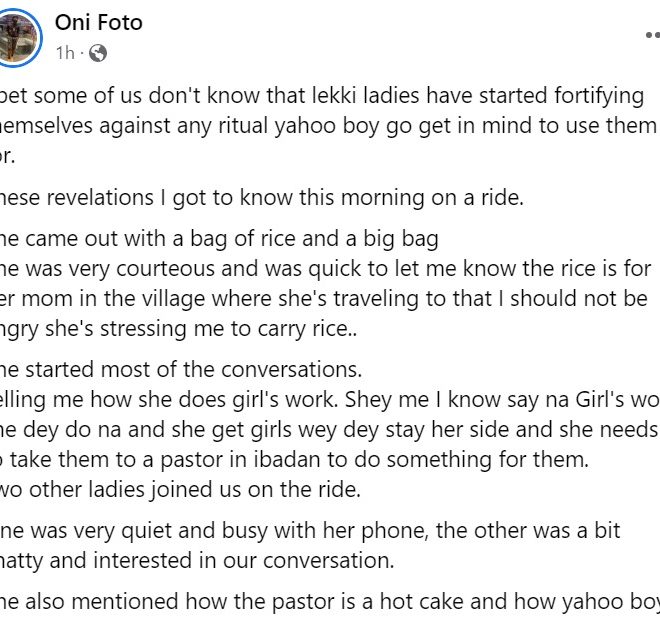Click the line "pastor is a hot cake"
Viewport: 660px width, 618px height.
tap(330, 601)
